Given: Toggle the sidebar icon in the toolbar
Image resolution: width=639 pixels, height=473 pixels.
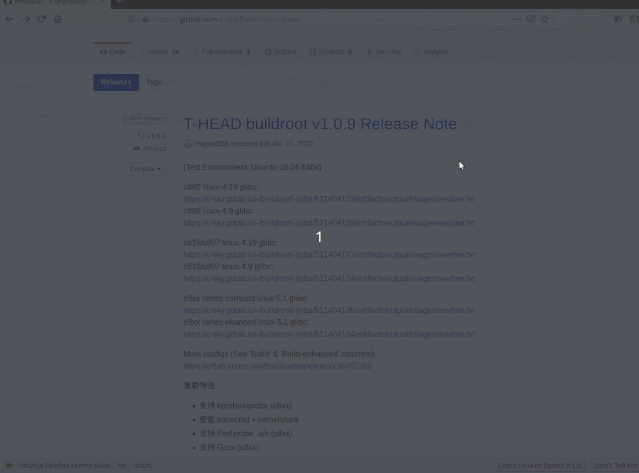Looking at the screenshot, I should (x=634, y=19).
